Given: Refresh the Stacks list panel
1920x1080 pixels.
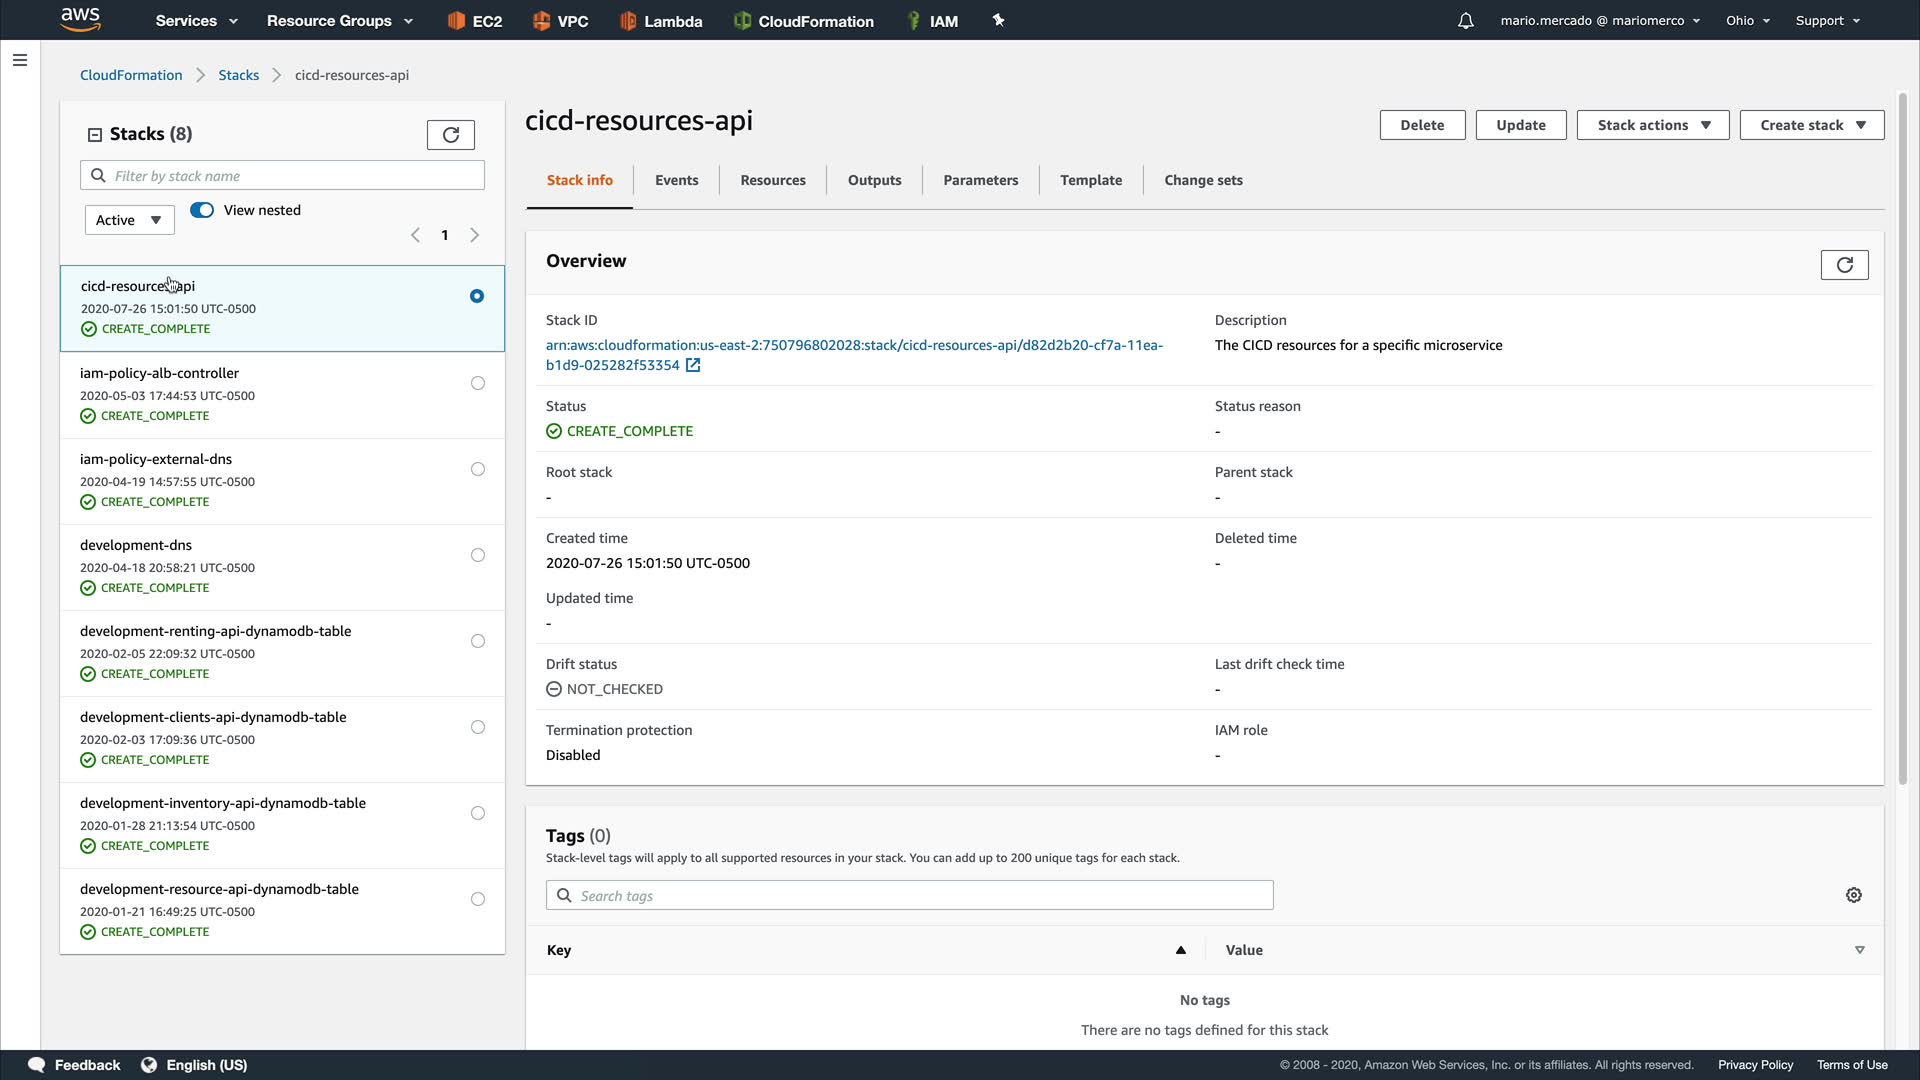Looking at the screenshot, I should 450,135.
